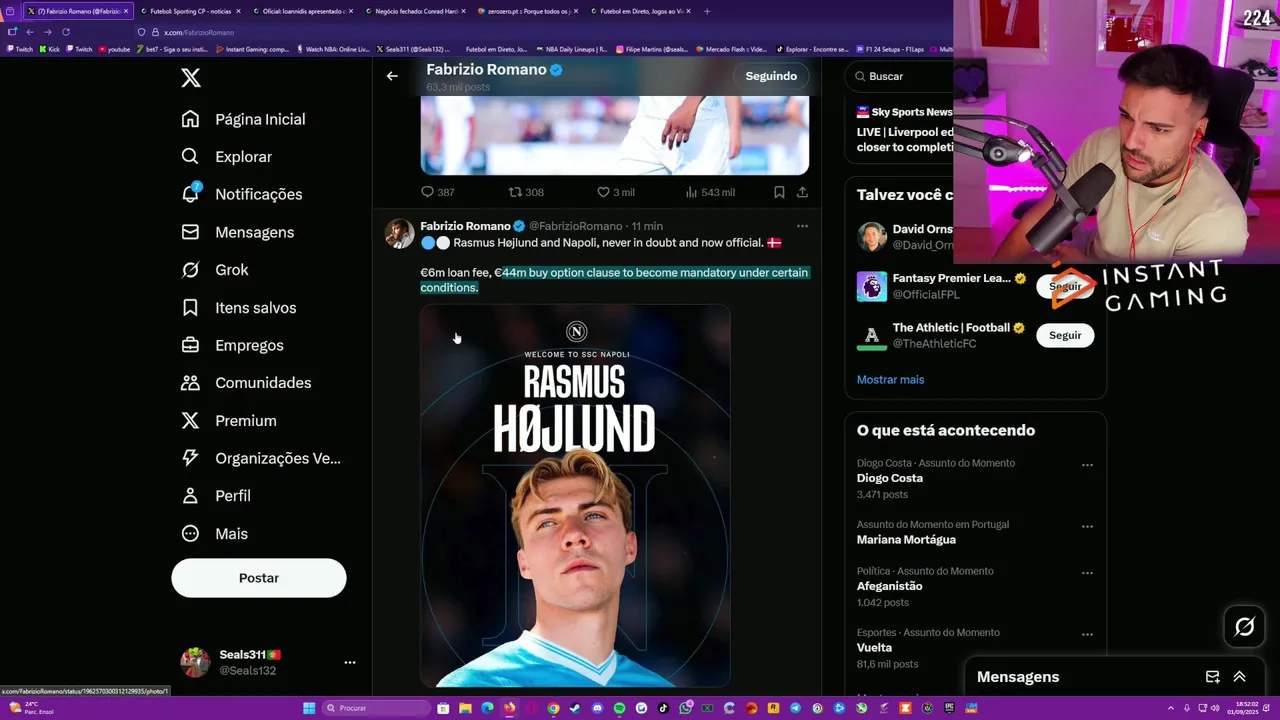Open Notificações with the bell icon
The width and height of the screenshot is (1280, 720).
pyautogui.click(x=241, y=194)
